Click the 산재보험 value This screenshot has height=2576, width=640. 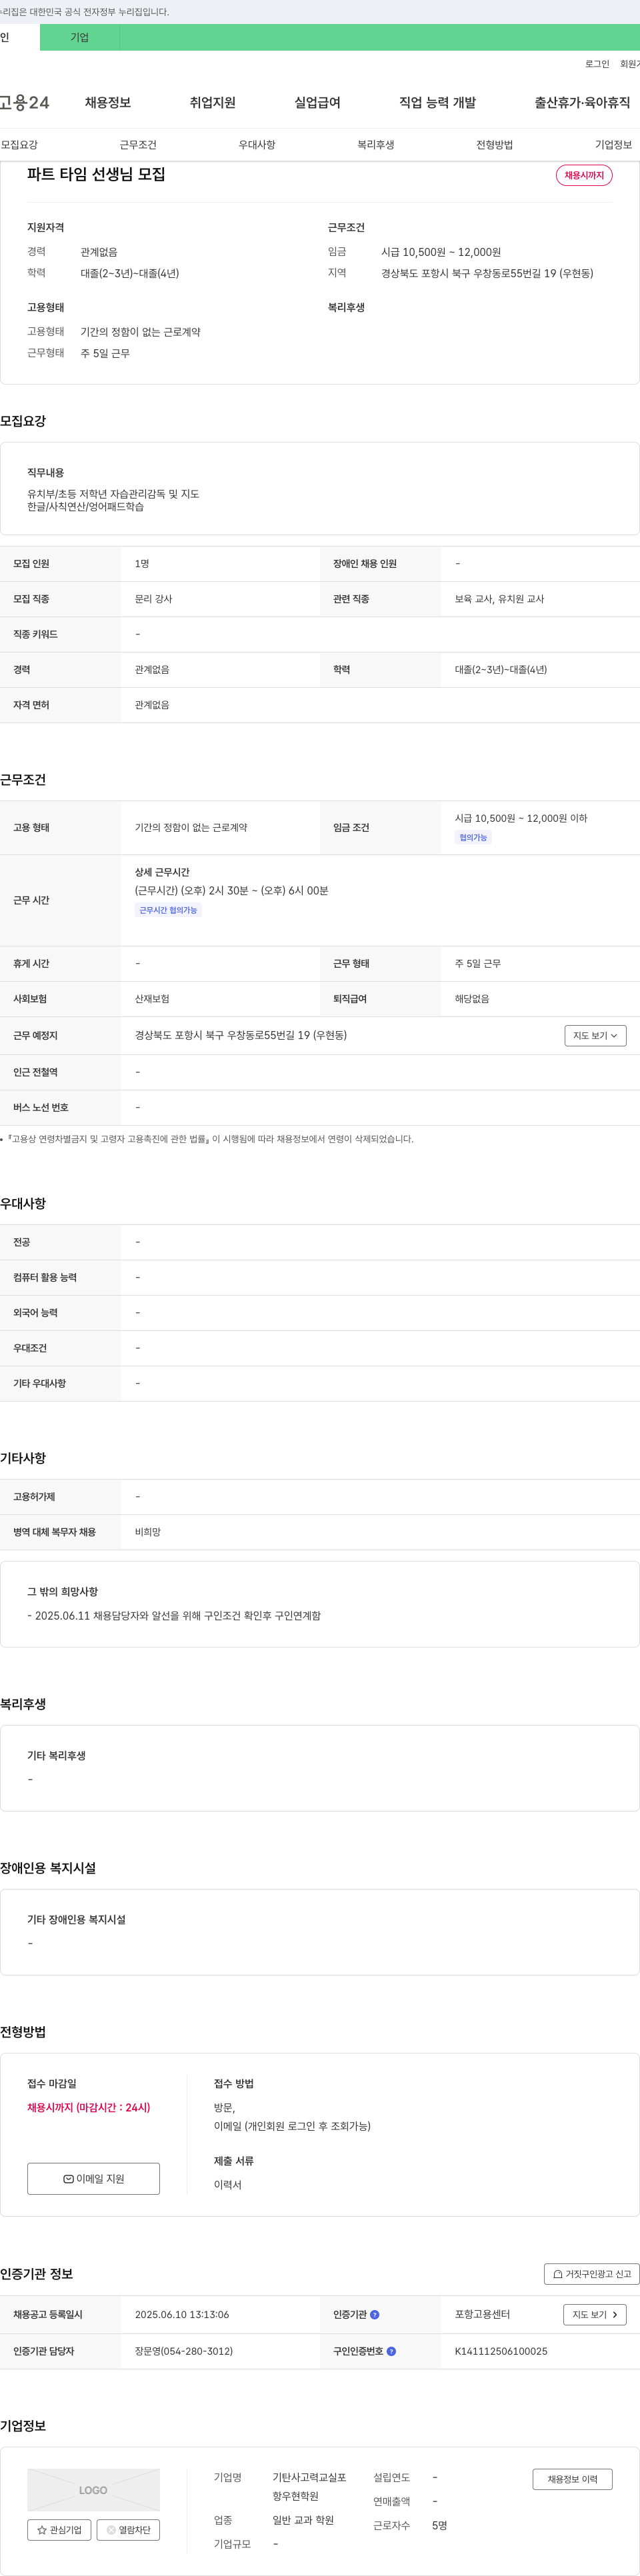pos(152,999)
